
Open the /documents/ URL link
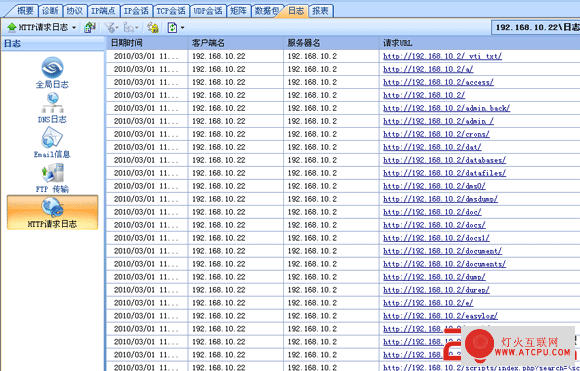coord(445,264)
